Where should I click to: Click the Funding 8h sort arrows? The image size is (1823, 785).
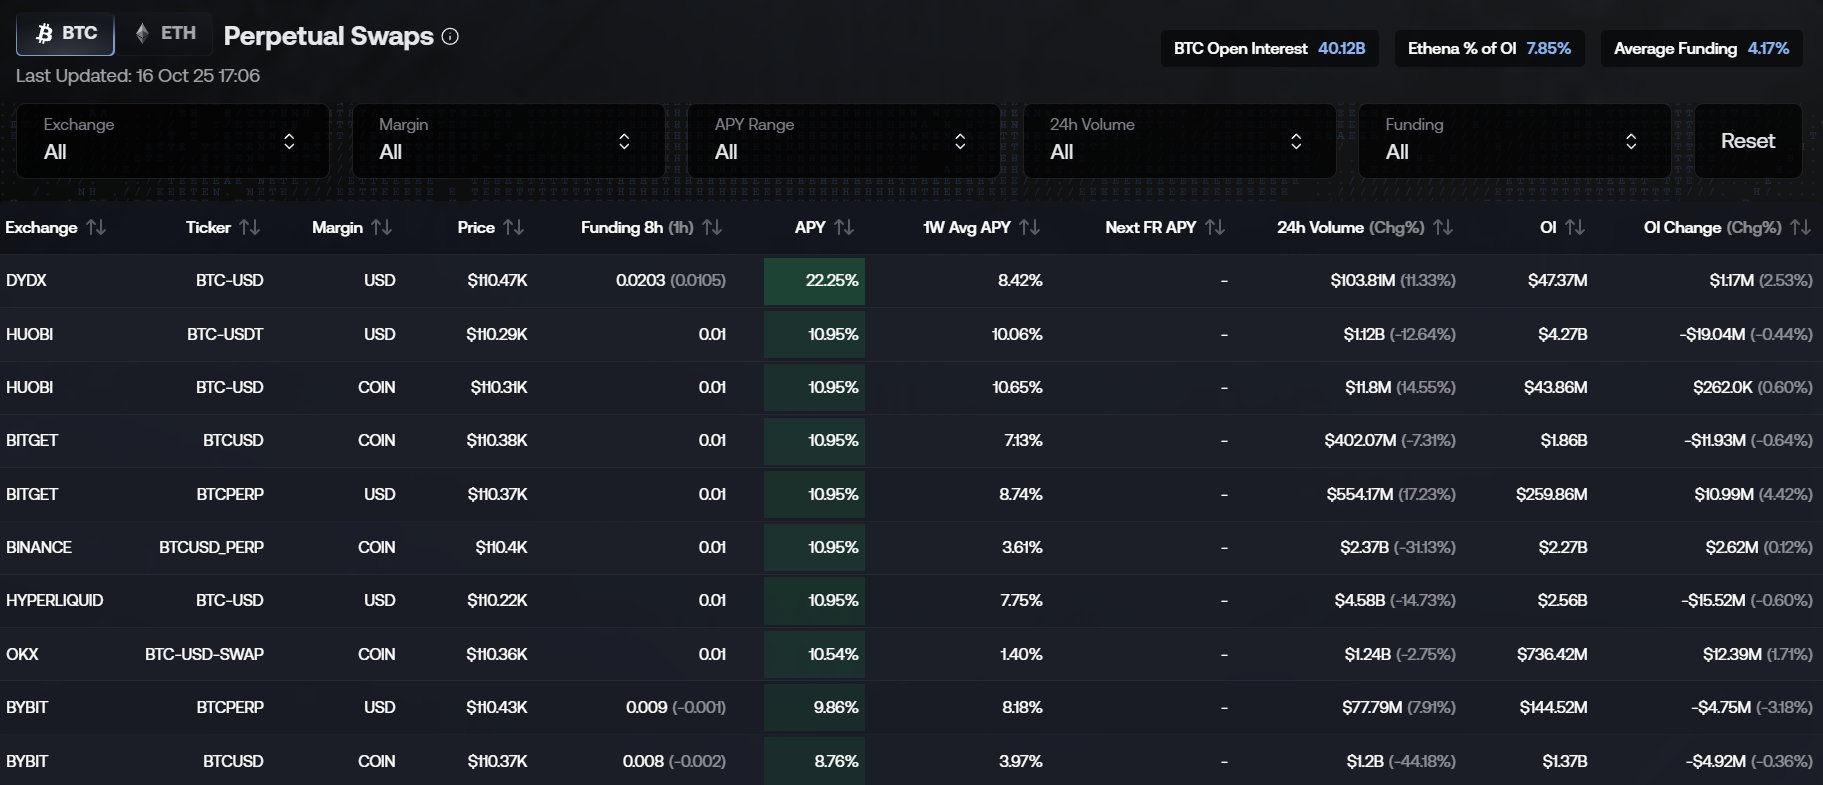pos(712,228)
